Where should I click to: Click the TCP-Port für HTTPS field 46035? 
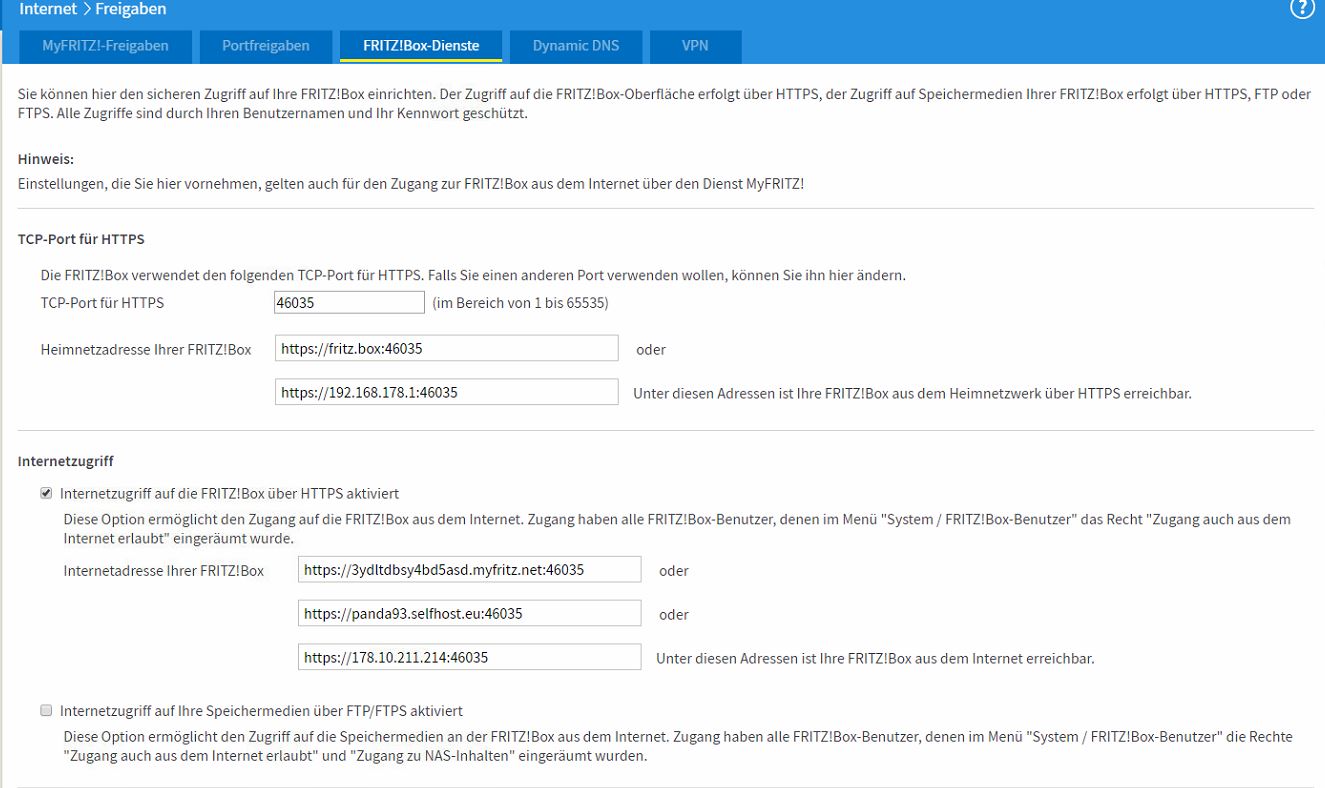[350, 303]
